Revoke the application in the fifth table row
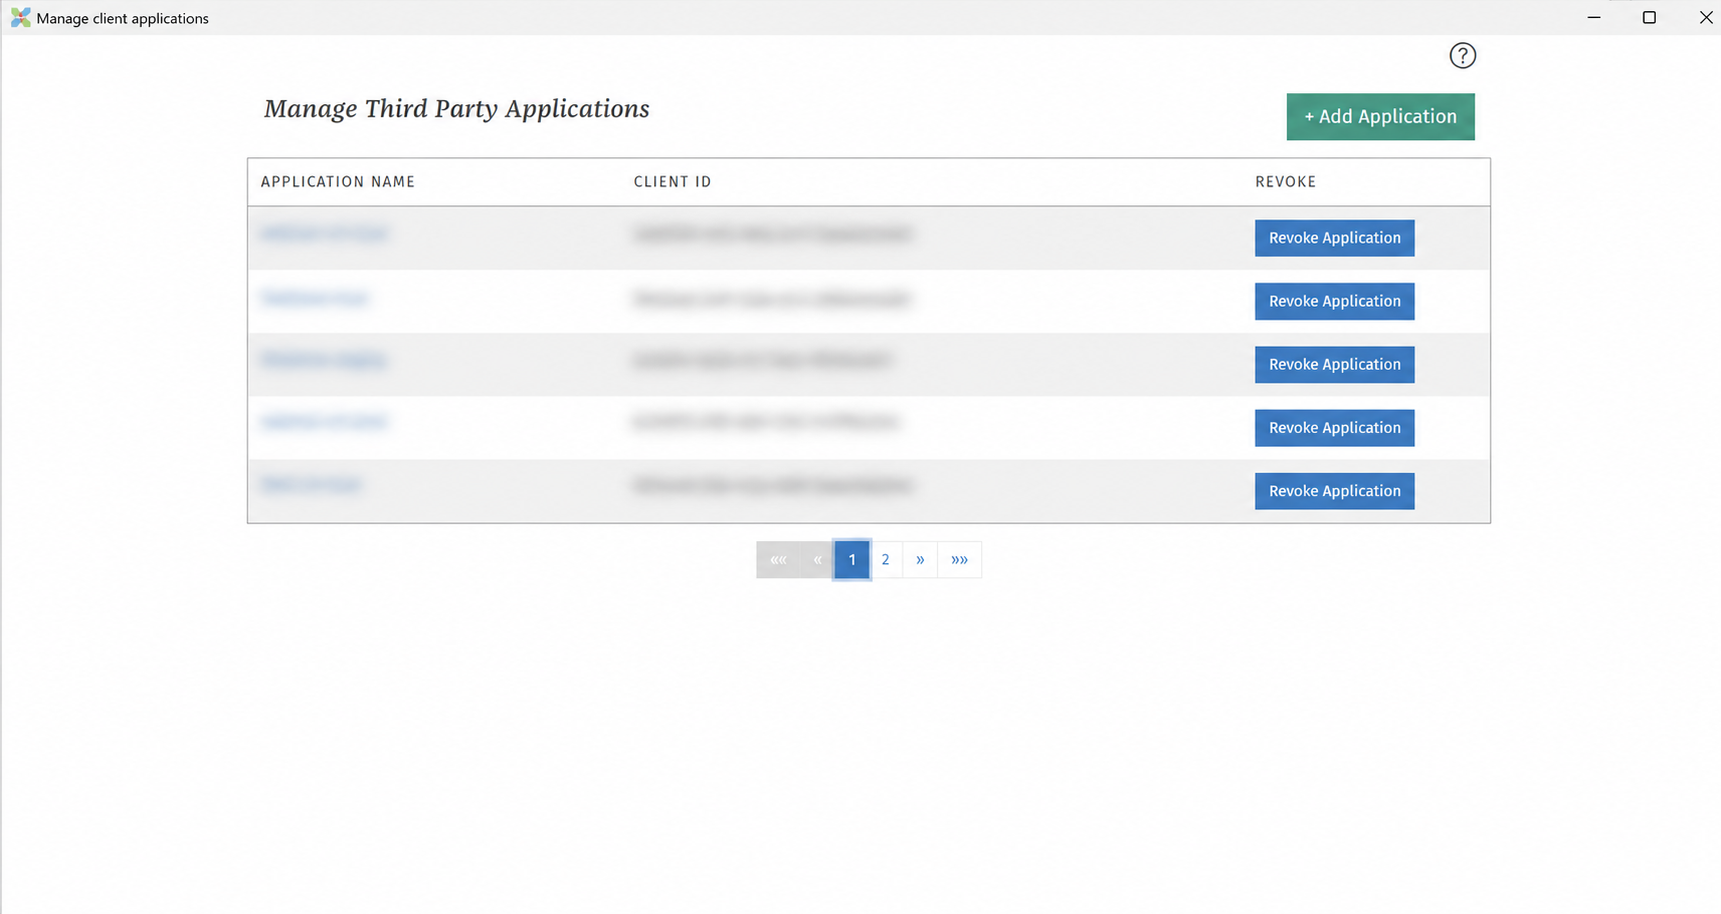 [x=1334, y=491]
